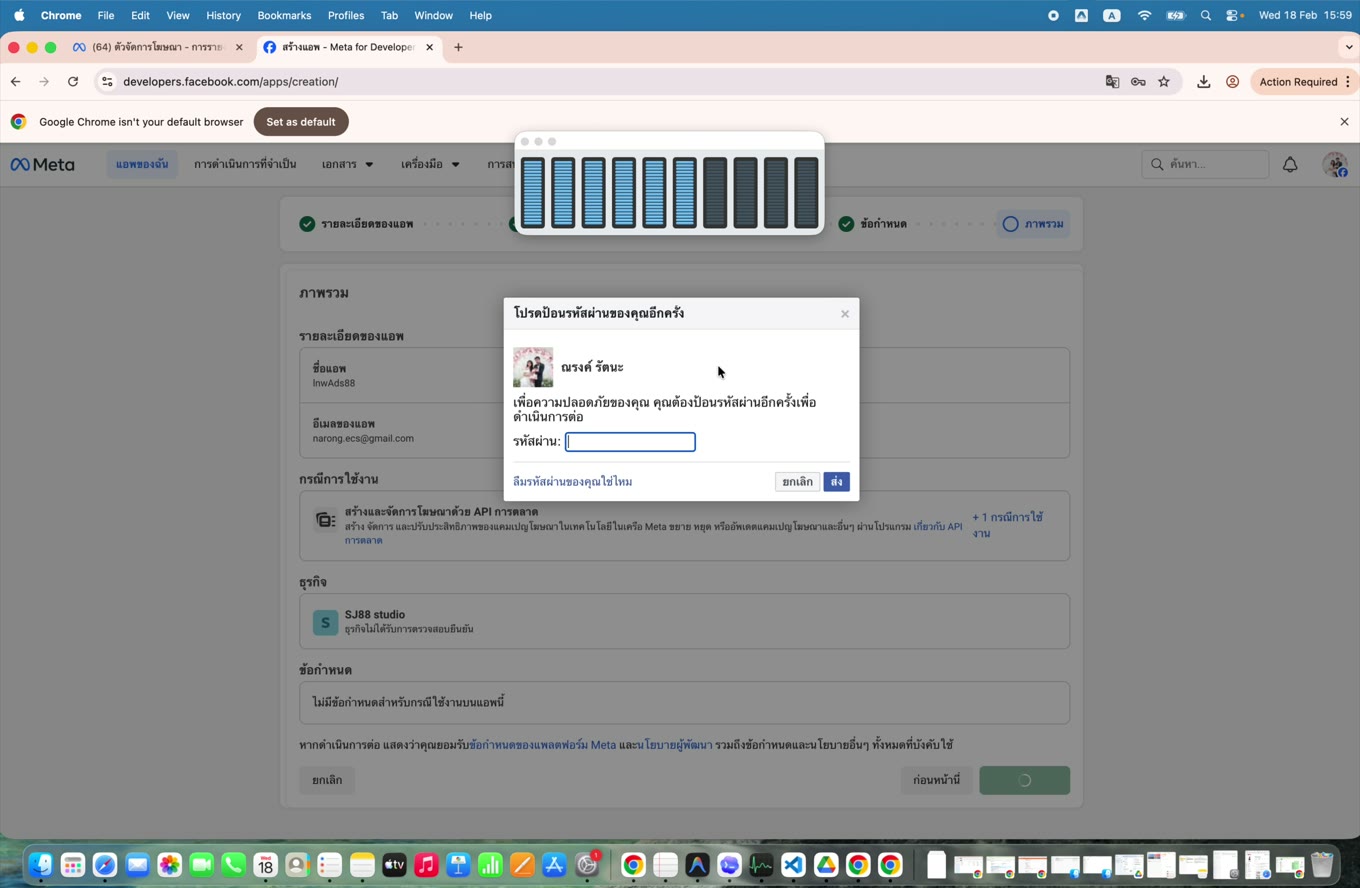Image resolution: width=1360 pixels, height=888 pixels.
Task: Expand the เอกสาร dropdown menu
Action: click(347, 164)
